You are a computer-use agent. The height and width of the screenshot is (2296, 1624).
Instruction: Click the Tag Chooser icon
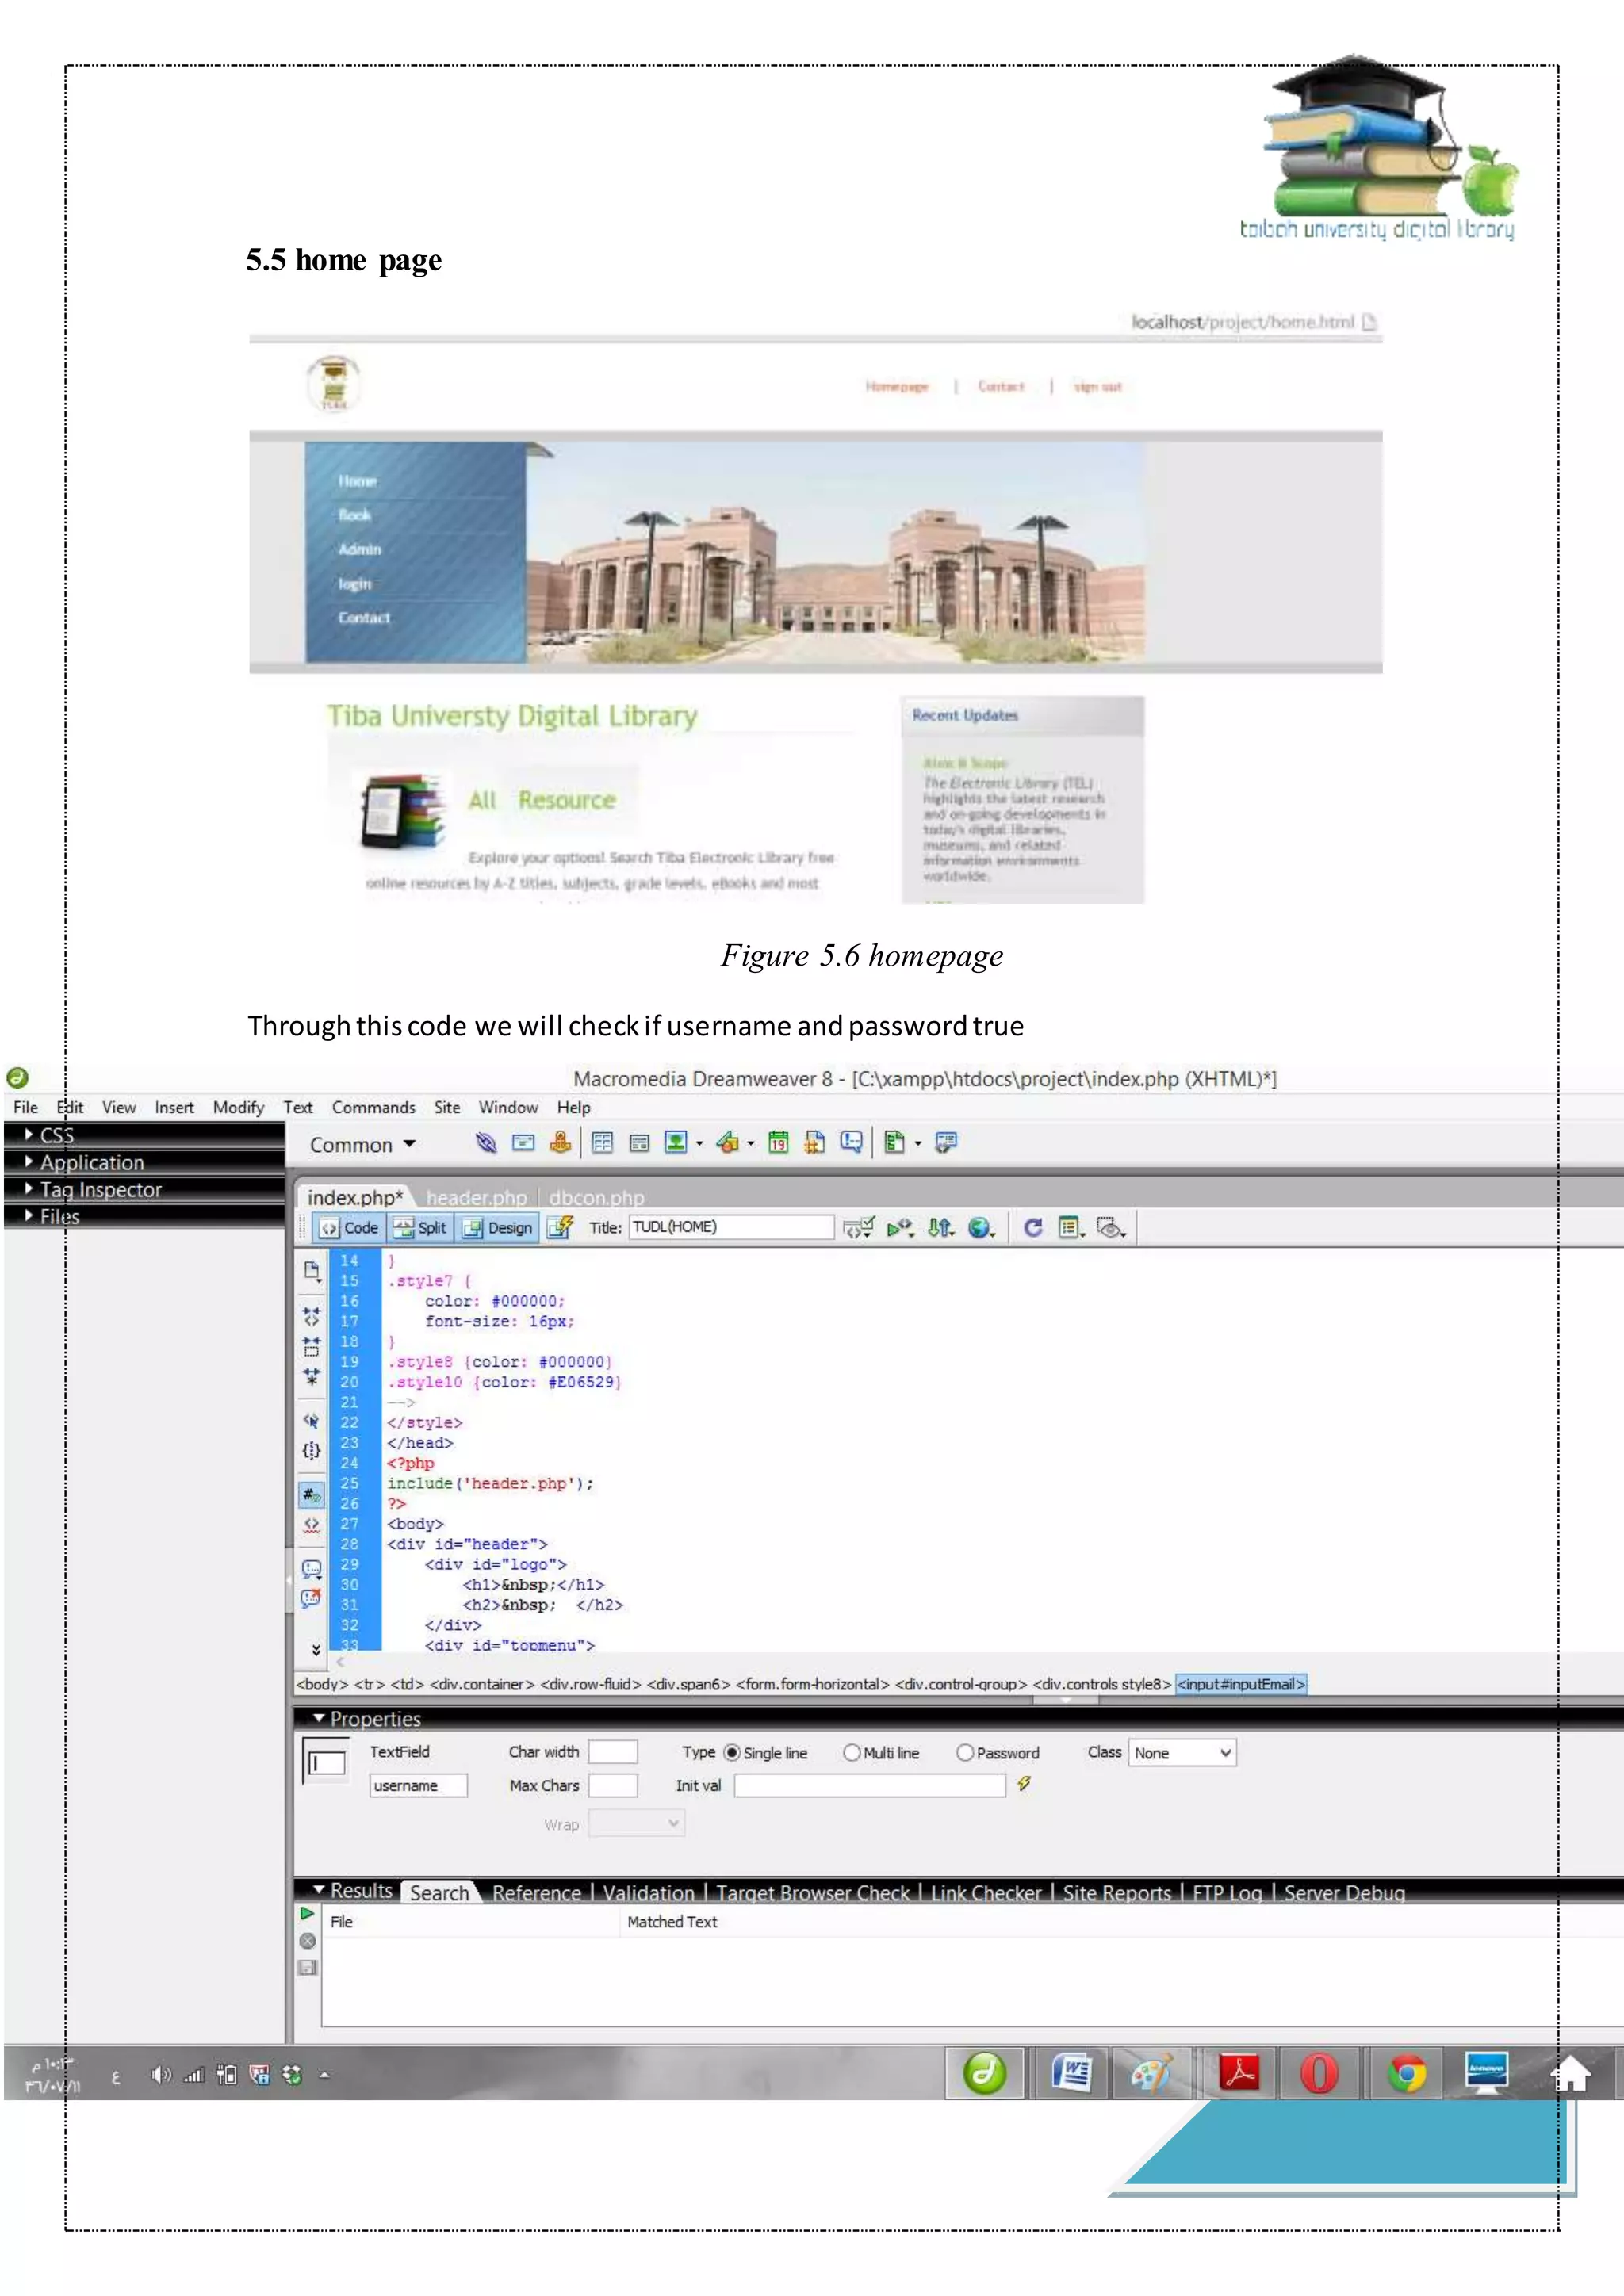pyautogui.click(x=946, y=1142)
